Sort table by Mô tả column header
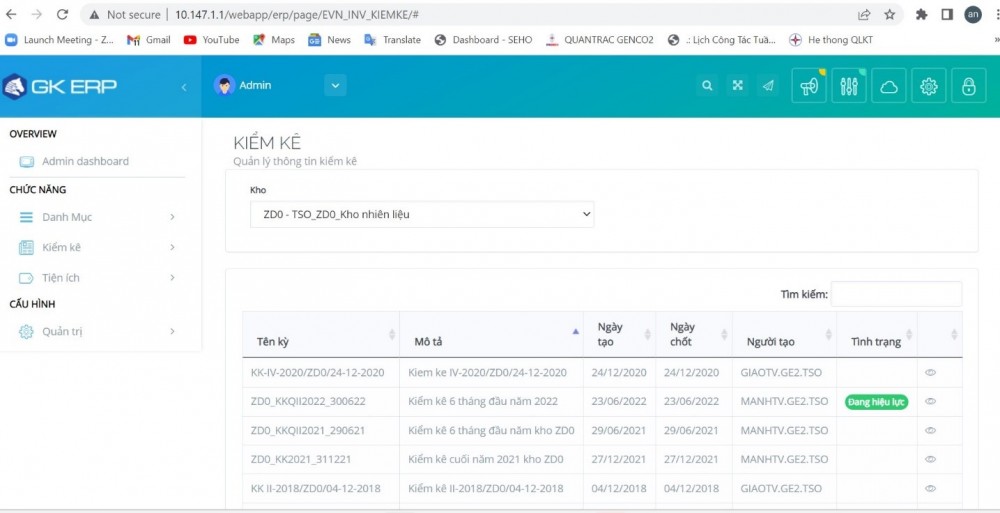The height and width of the screenshot is (513, 1000). (490, 340)
